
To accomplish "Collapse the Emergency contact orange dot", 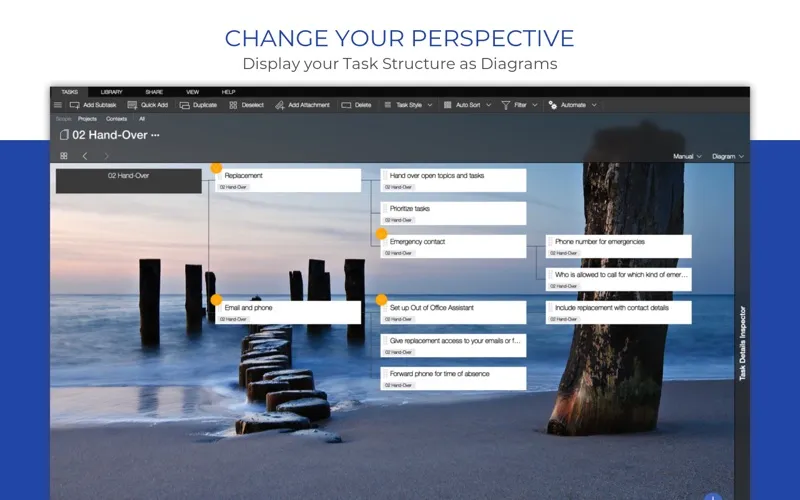I will click(x=382, y=234).
